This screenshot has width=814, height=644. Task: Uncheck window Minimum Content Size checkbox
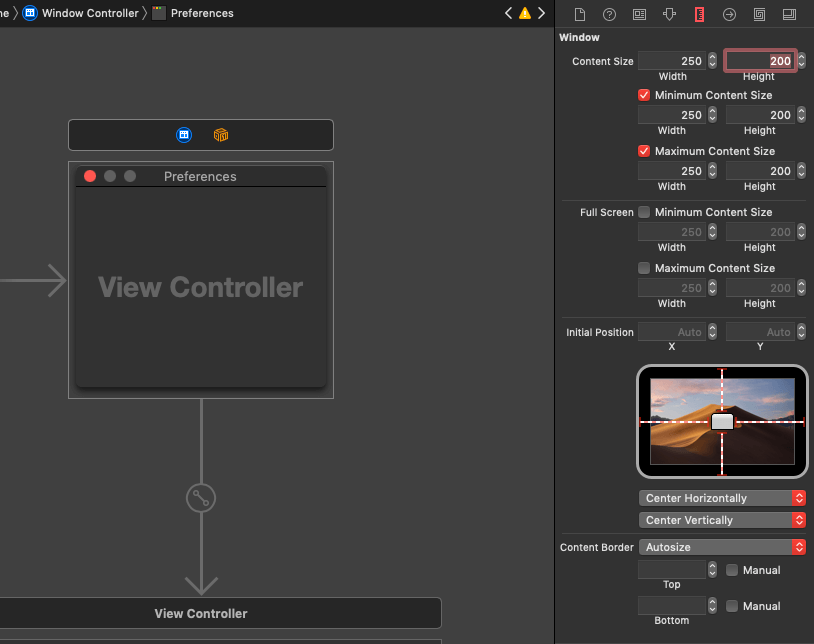click(644, 95)
